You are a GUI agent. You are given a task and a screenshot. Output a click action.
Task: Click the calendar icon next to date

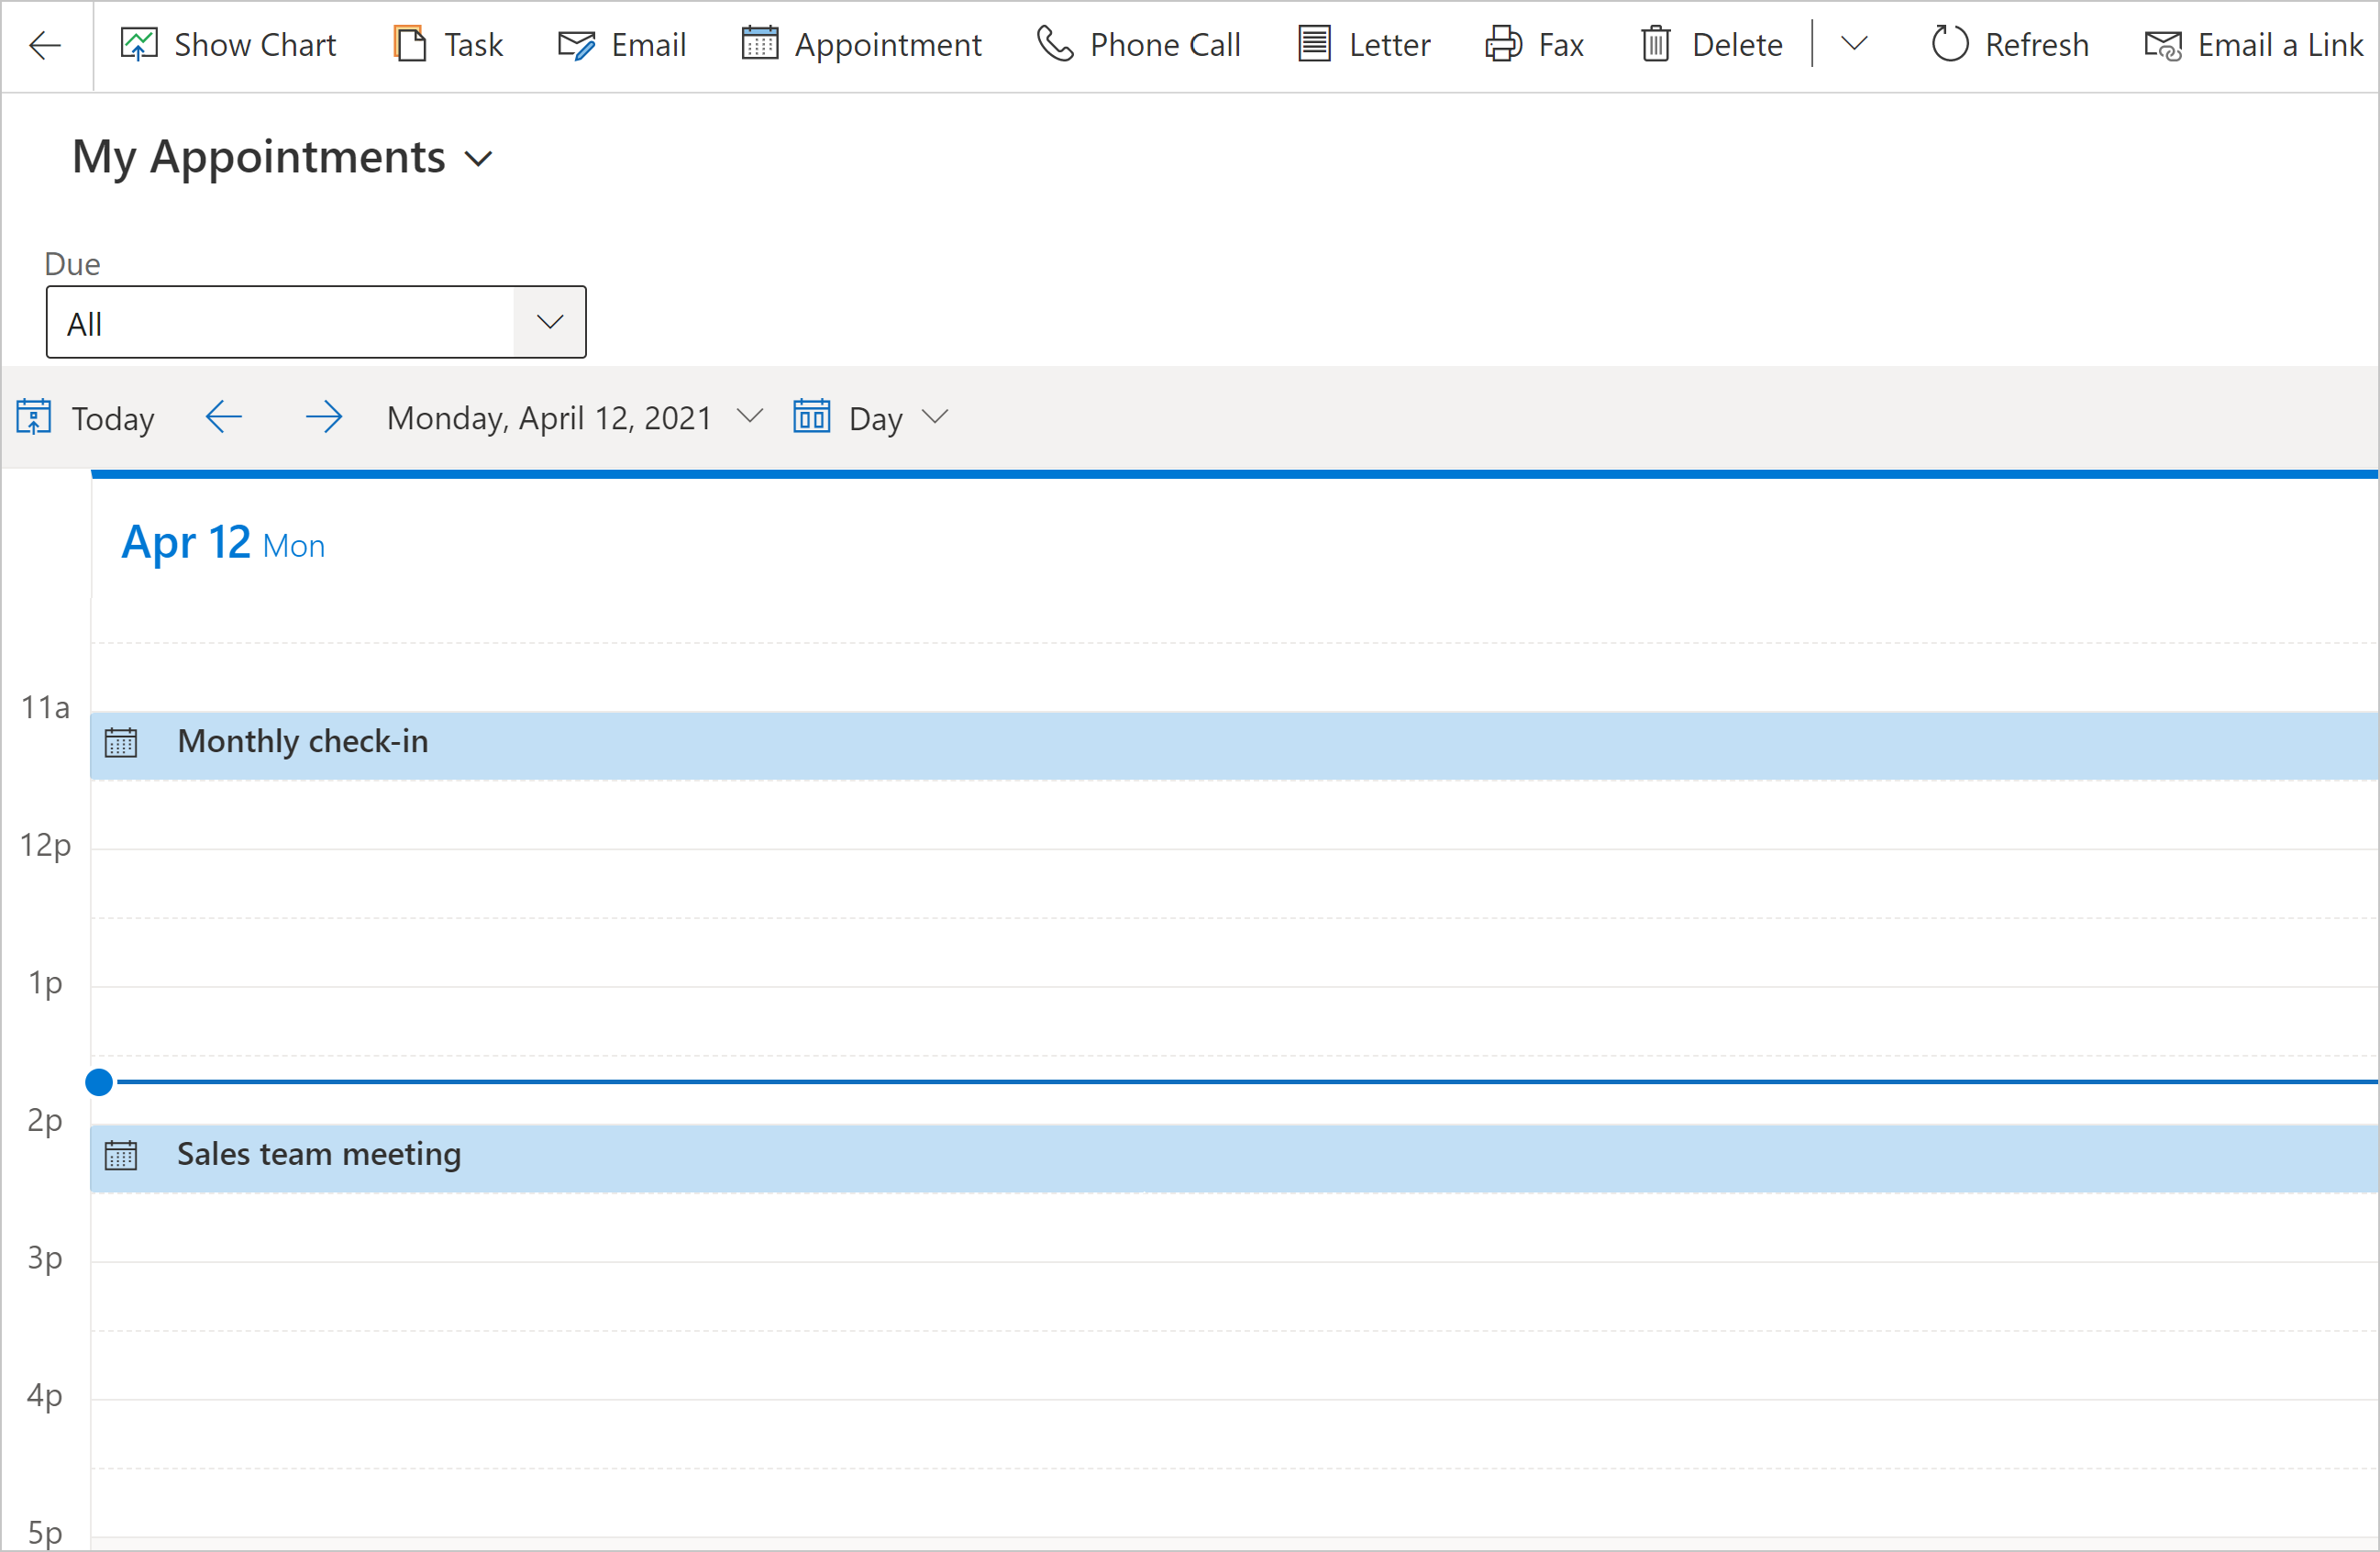(x=807, y=416)
